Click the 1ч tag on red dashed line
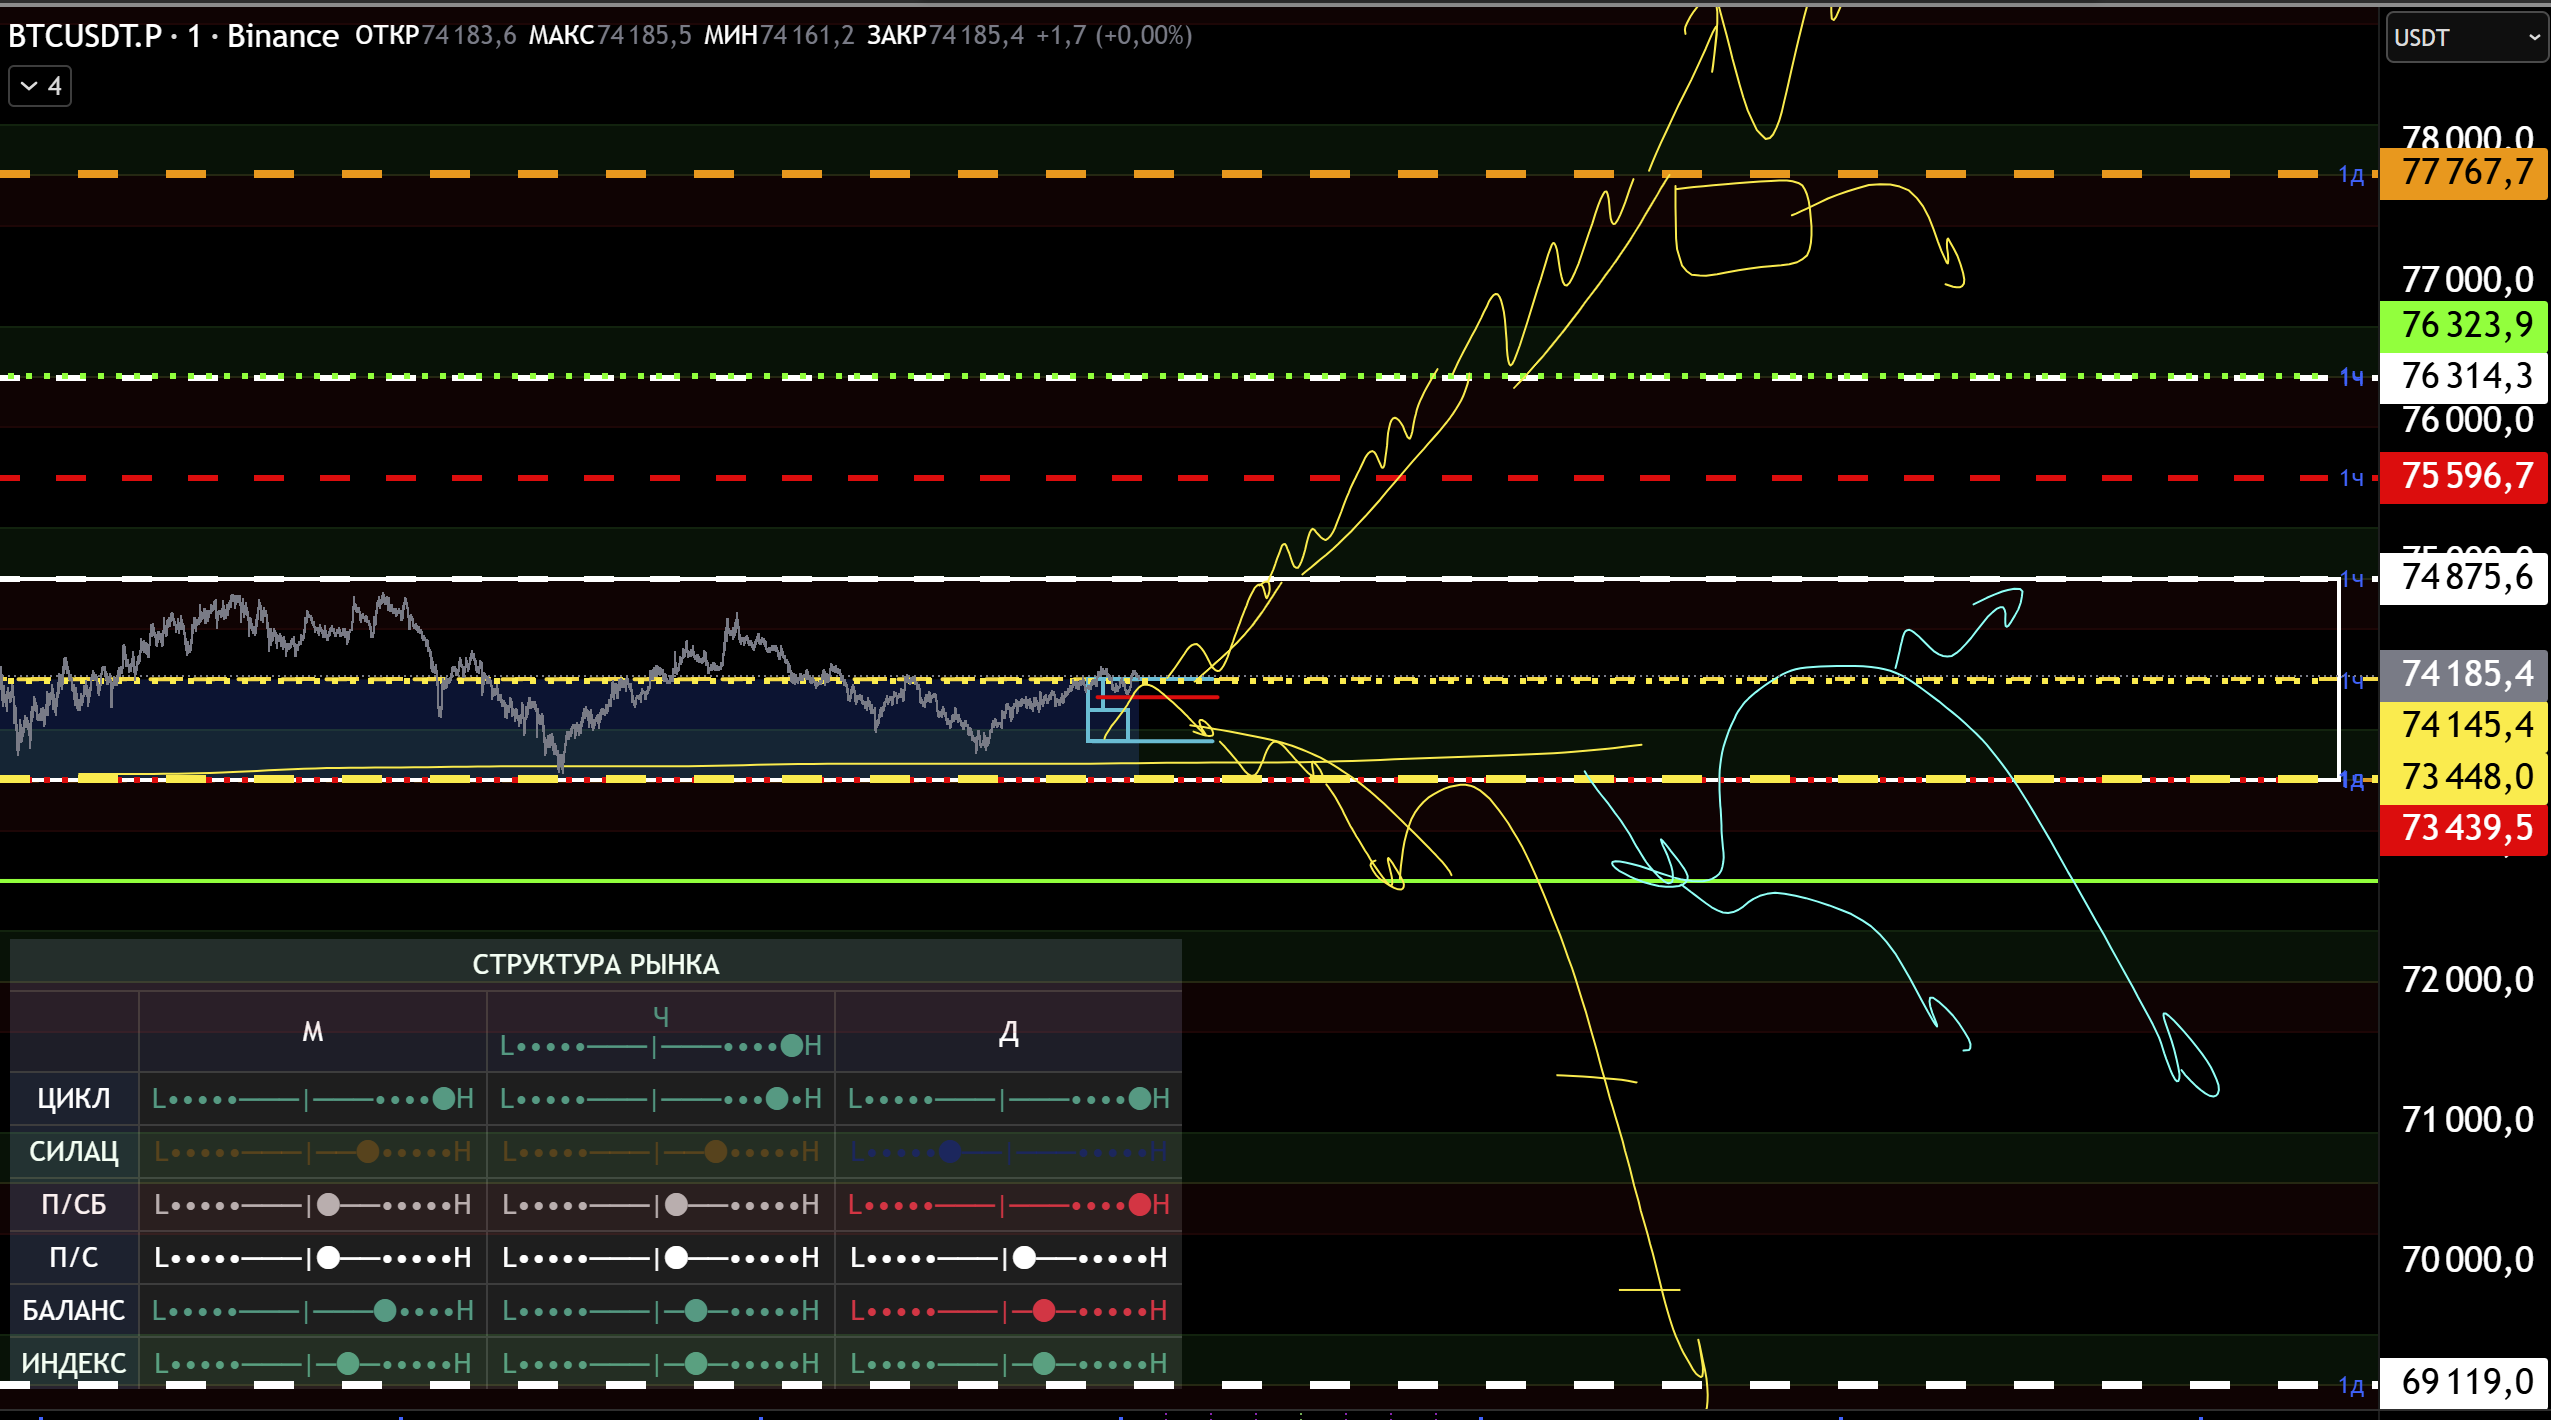This screenshot has width=2551, height=1420. point(2351,478)
